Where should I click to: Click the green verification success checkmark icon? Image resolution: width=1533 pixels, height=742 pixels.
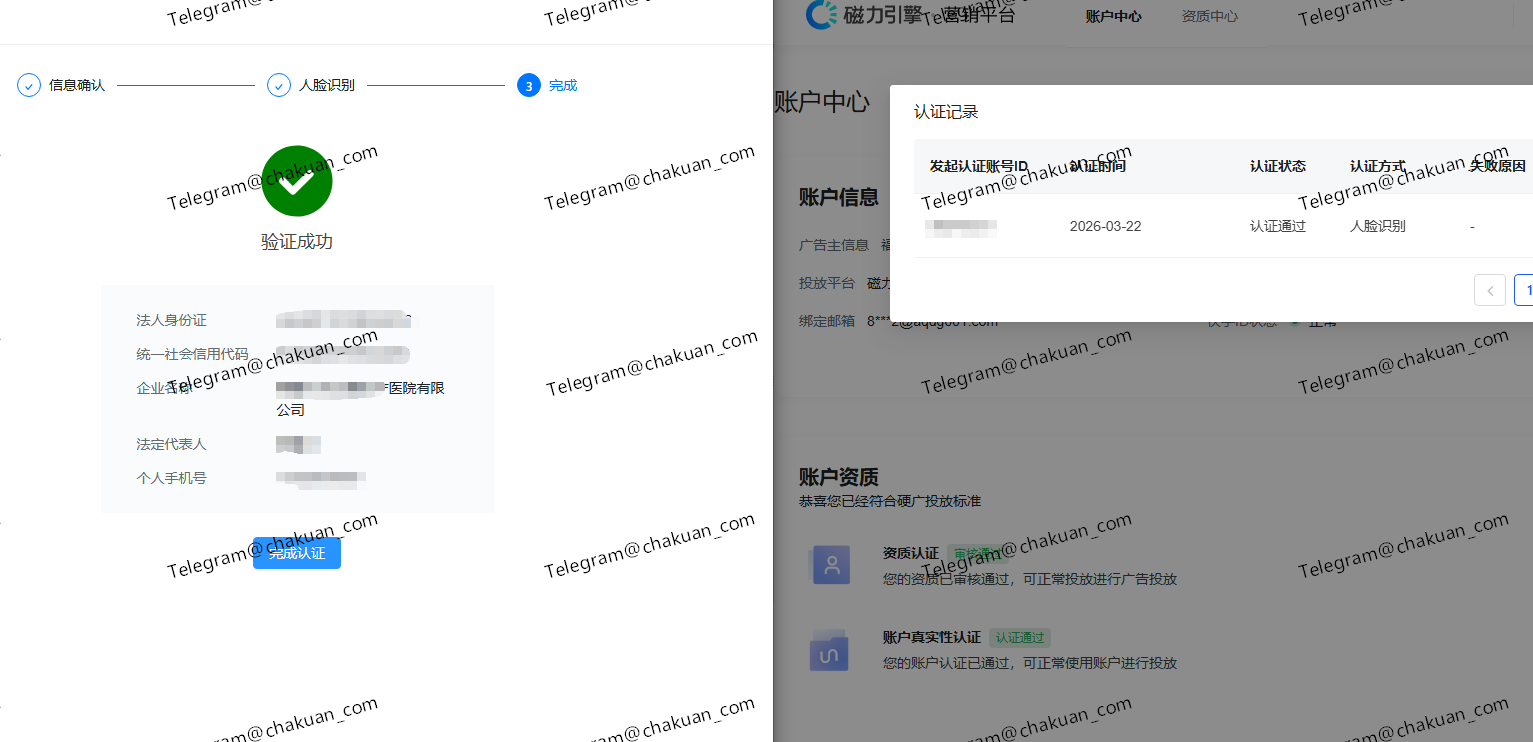pyautogui.click(x=297, y=181)
